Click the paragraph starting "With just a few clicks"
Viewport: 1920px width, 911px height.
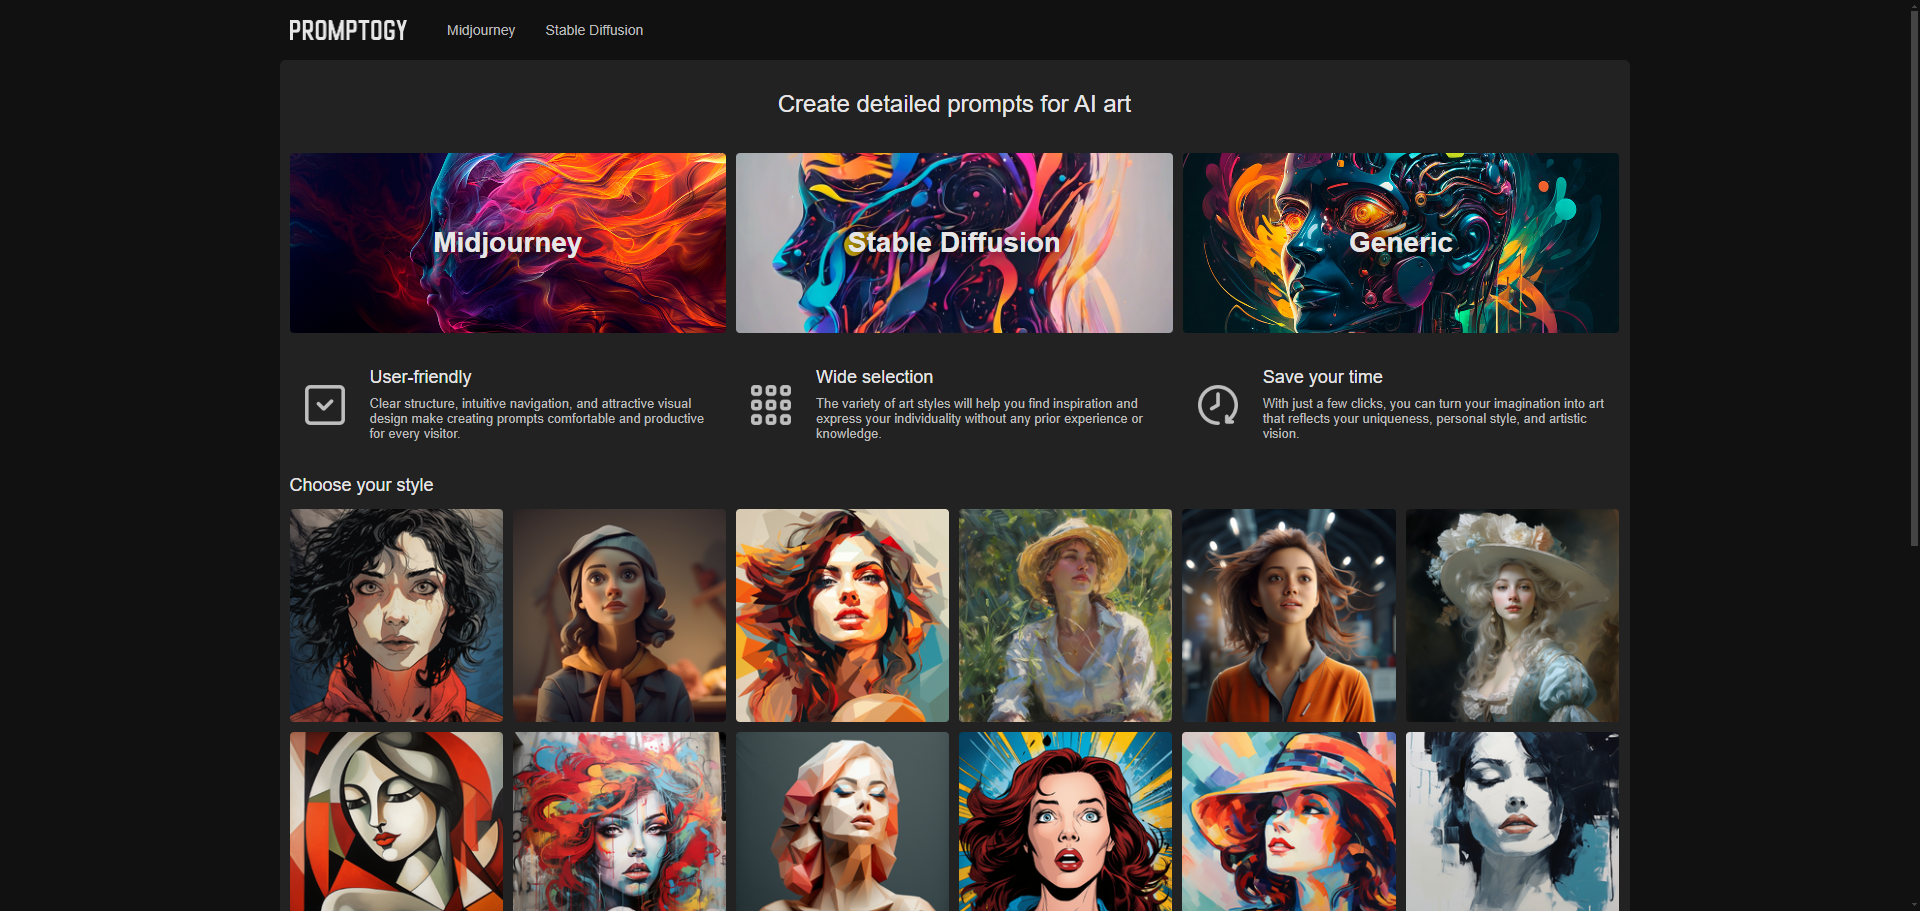click(1433, 419)
